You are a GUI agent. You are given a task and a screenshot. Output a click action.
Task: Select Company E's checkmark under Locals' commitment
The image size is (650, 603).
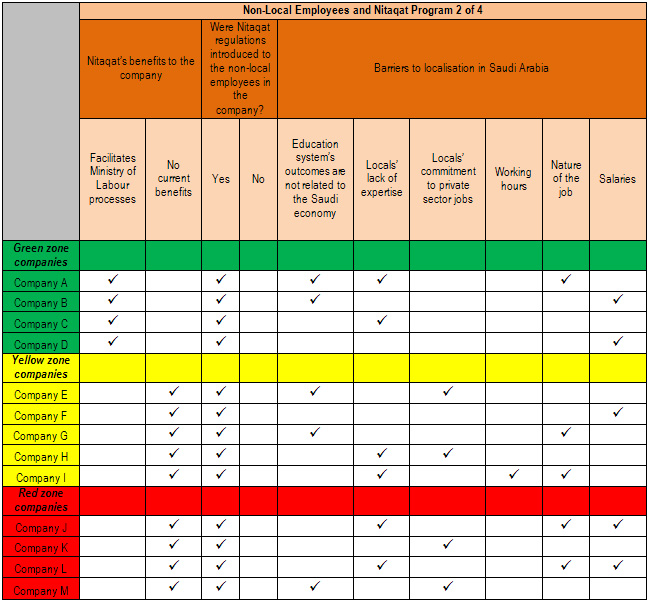tap(448, 391)
